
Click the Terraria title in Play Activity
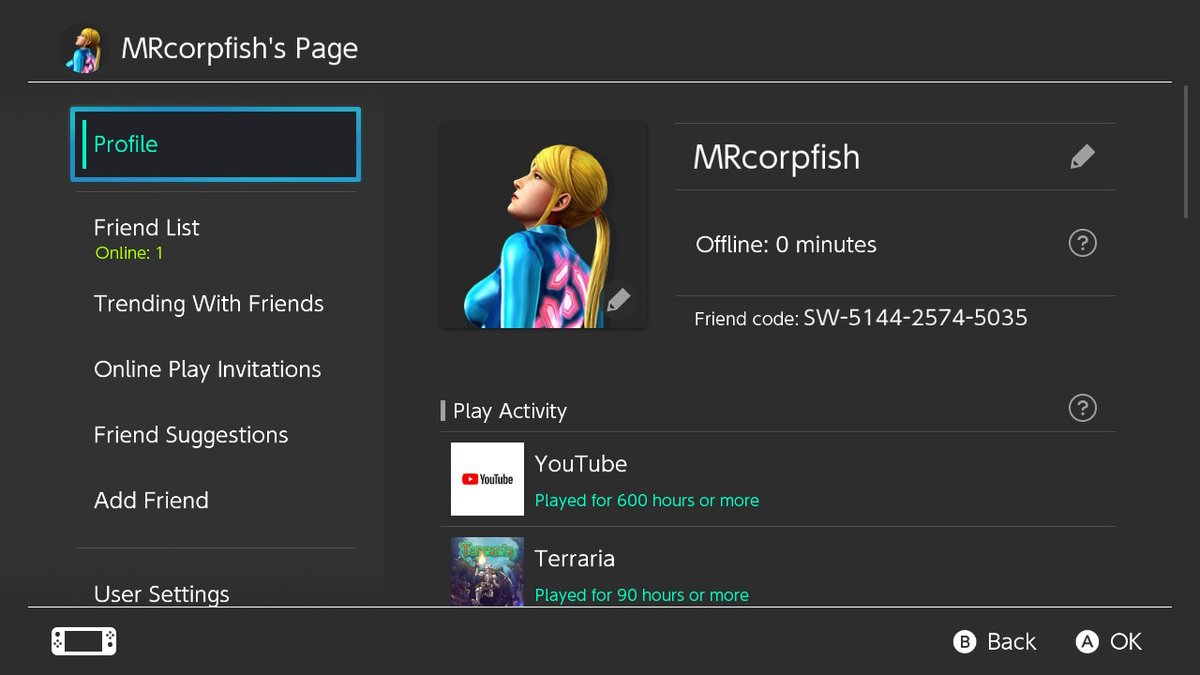coord(575,558)
